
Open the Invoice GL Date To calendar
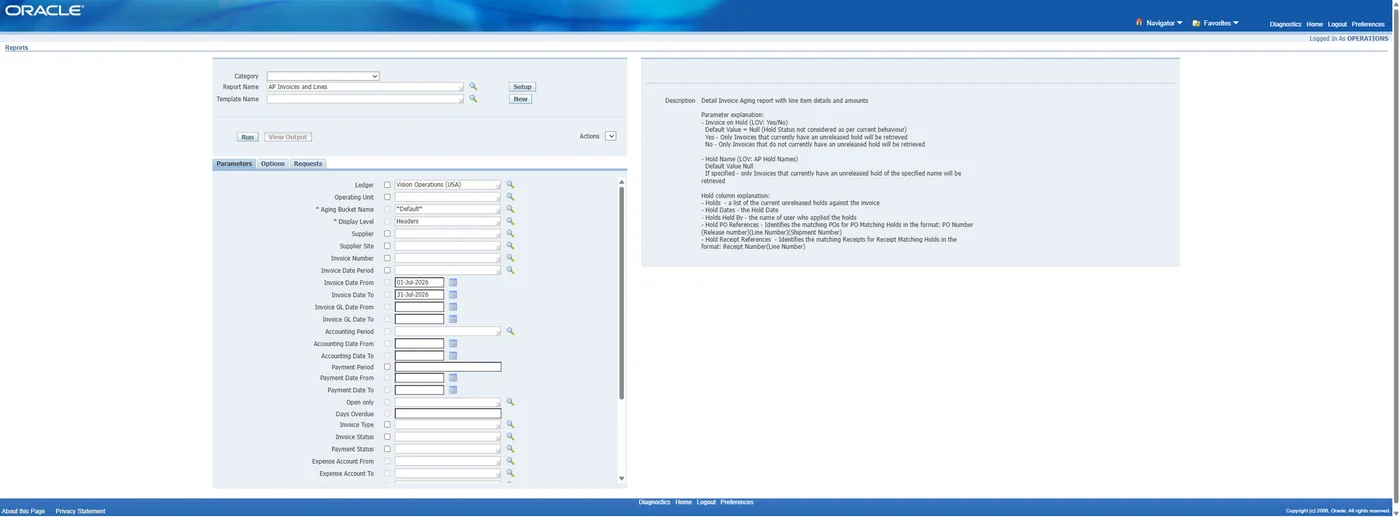453,319
